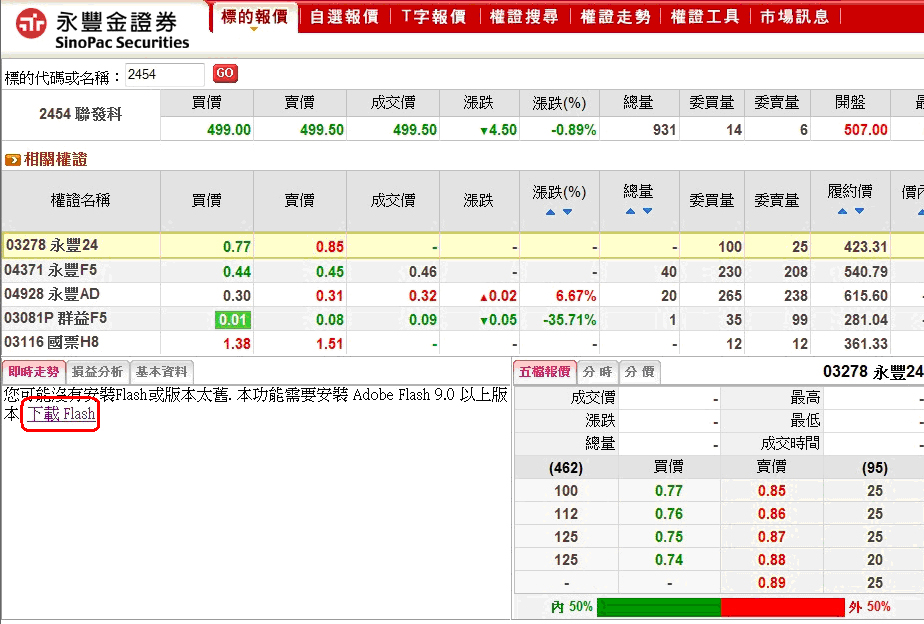Open the 自選報價 menu tab
Image resolution: width=924 pixels, height=624 pixels.
click(344, 16)
